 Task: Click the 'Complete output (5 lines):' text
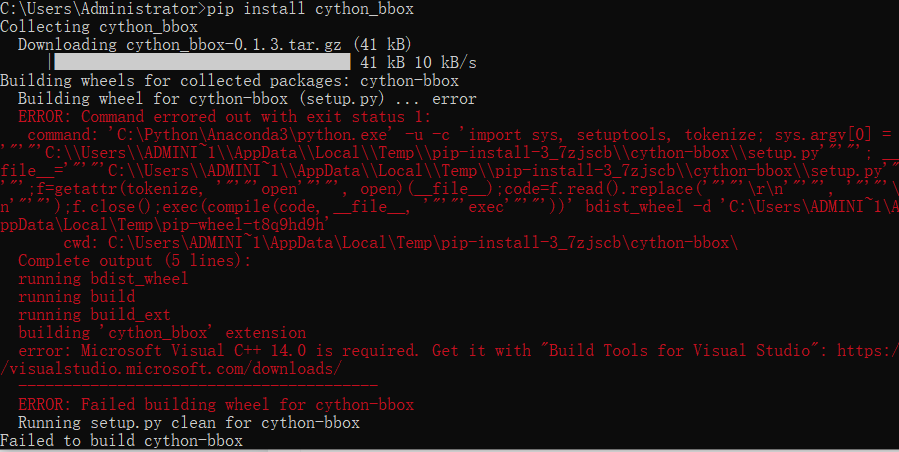coord(135,261)
